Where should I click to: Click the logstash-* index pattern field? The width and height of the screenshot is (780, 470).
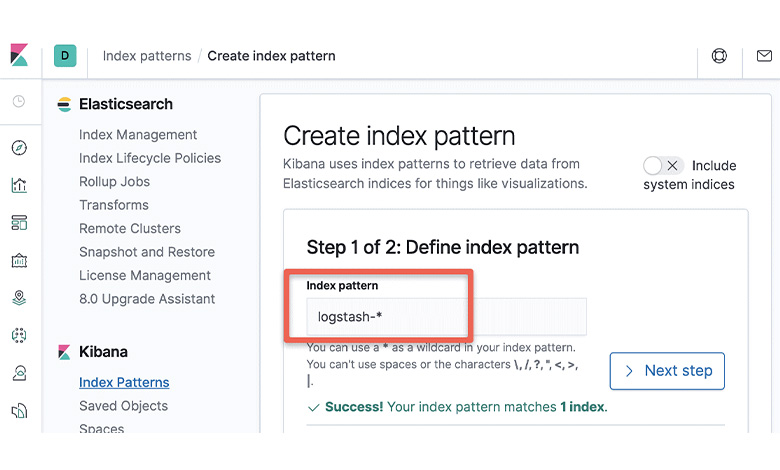point(446,317)
